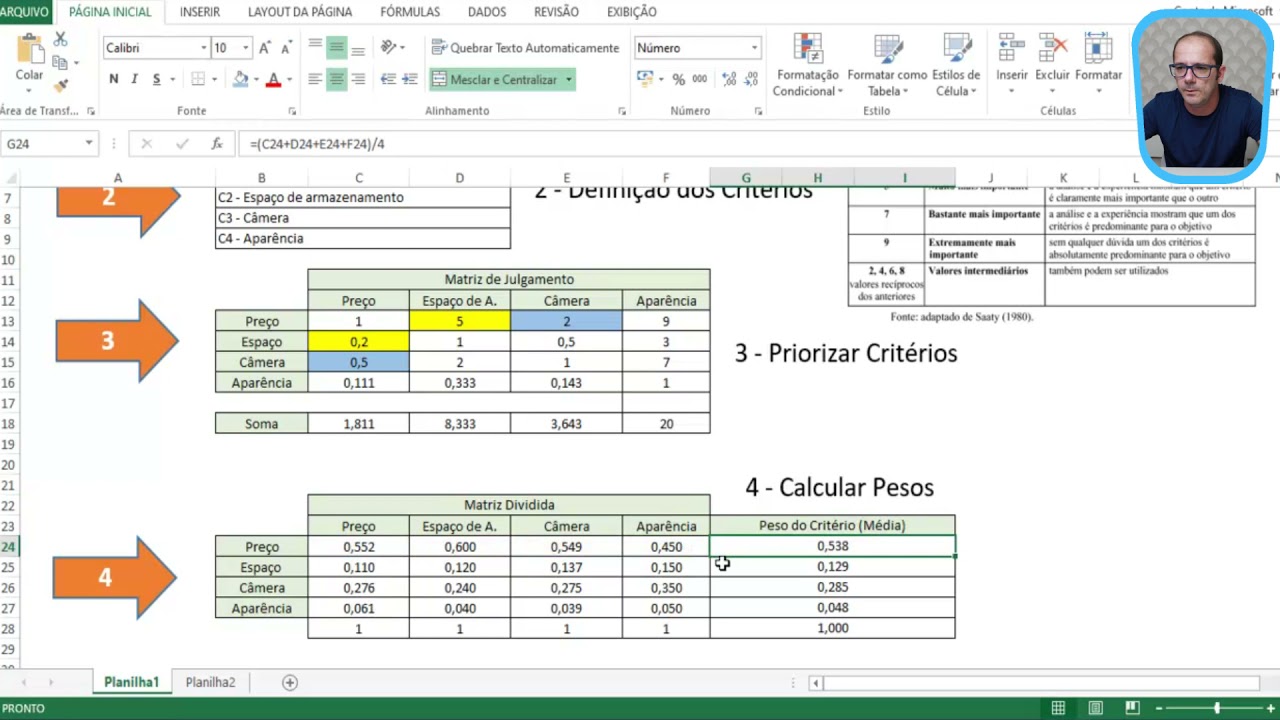Open the Calibri font name dropdown

203,48
